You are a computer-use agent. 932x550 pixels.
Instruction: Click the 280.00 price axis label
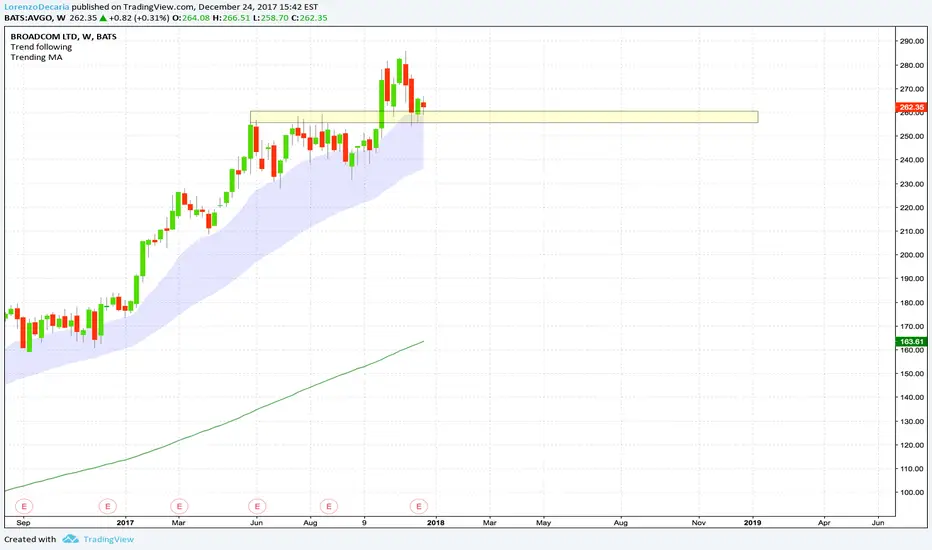(x=912, y=65)
